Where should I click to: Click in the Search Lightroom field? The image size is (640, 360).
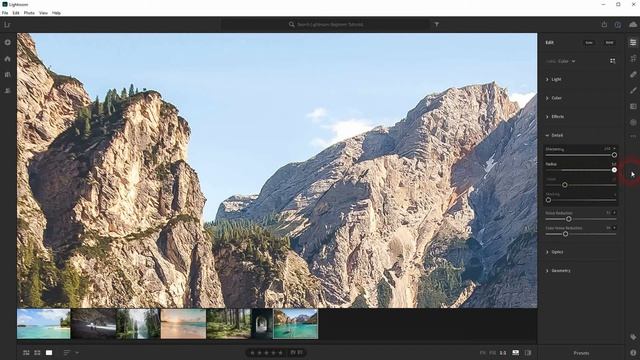click(325, 24)
